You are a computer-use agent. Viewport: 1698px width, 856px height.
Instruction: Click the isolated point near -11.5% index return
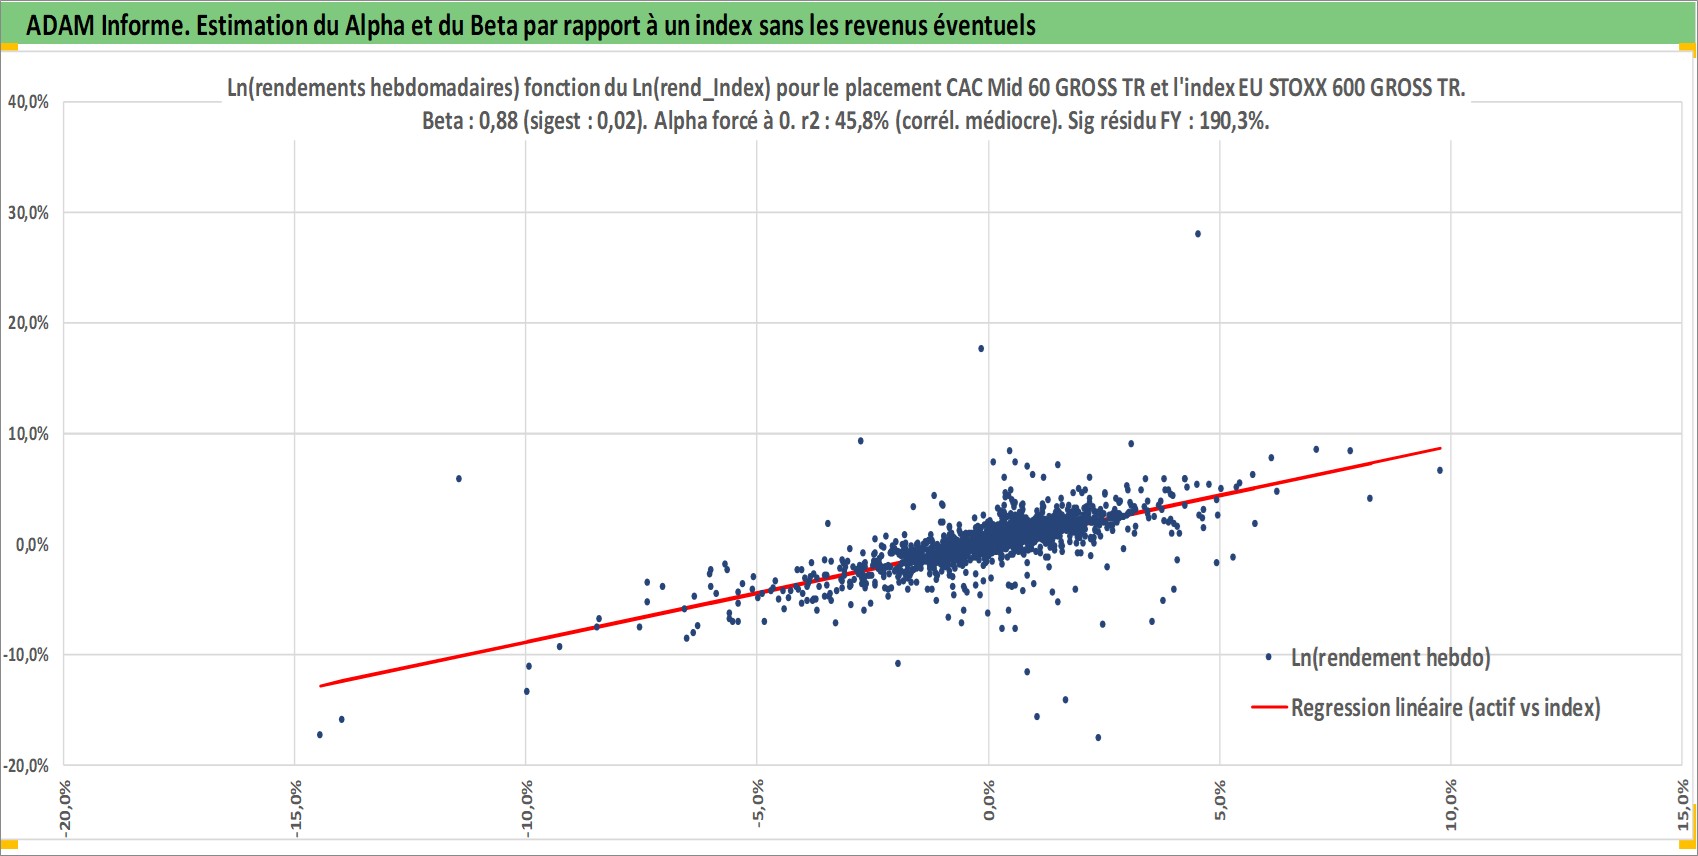pos(459,479)
